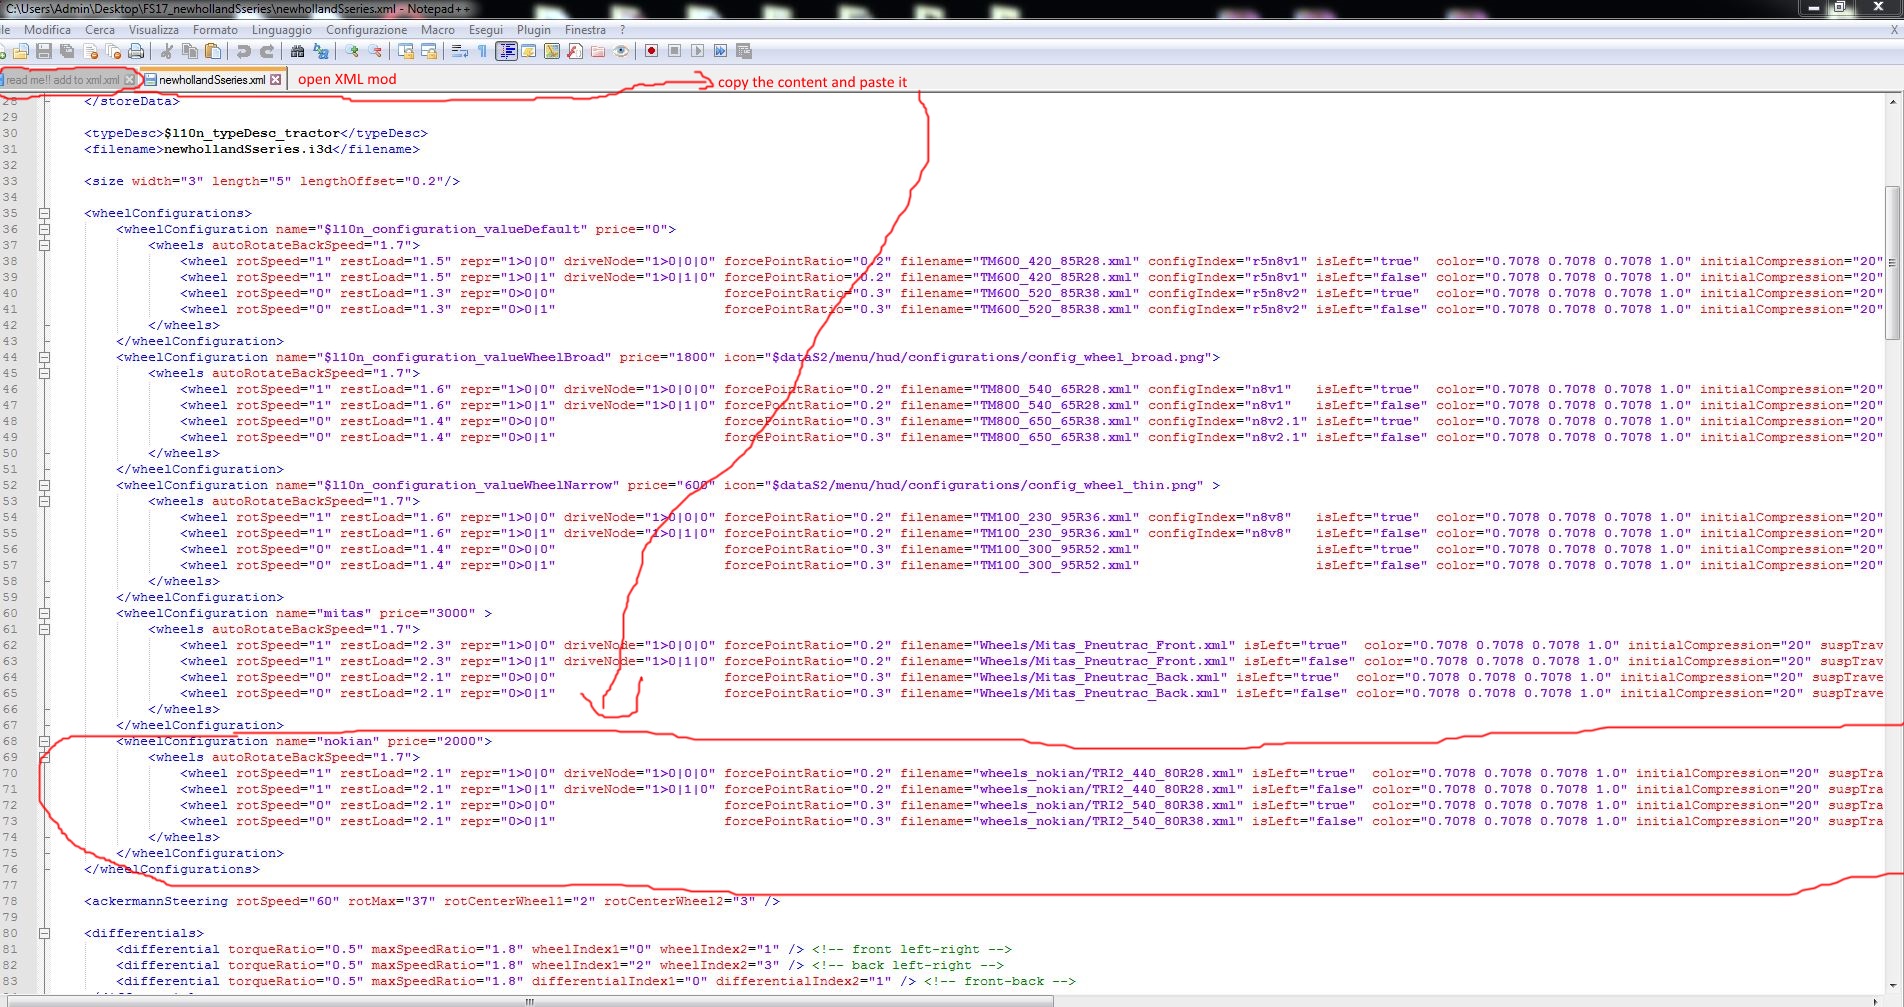Toggle word wrap in the toolbar
Screen dimensions: 1904x1007
pyautogui.click(x=459, y=51)
